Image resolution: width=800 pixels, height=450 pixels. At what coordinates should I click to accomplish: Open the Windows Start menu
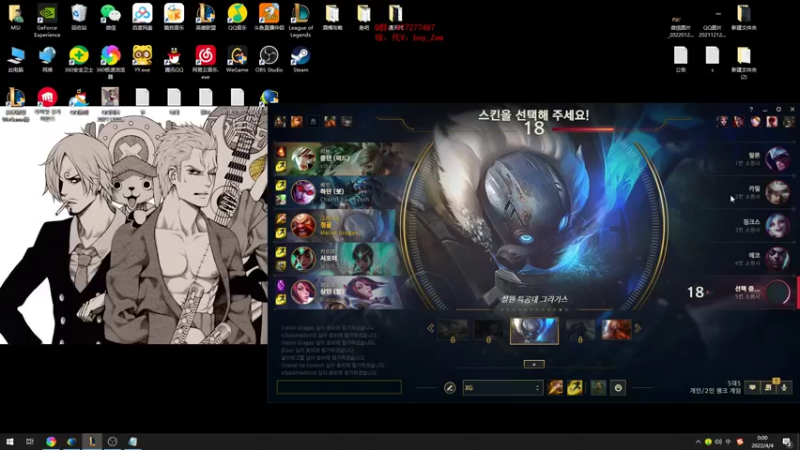[x=10, y=442]
